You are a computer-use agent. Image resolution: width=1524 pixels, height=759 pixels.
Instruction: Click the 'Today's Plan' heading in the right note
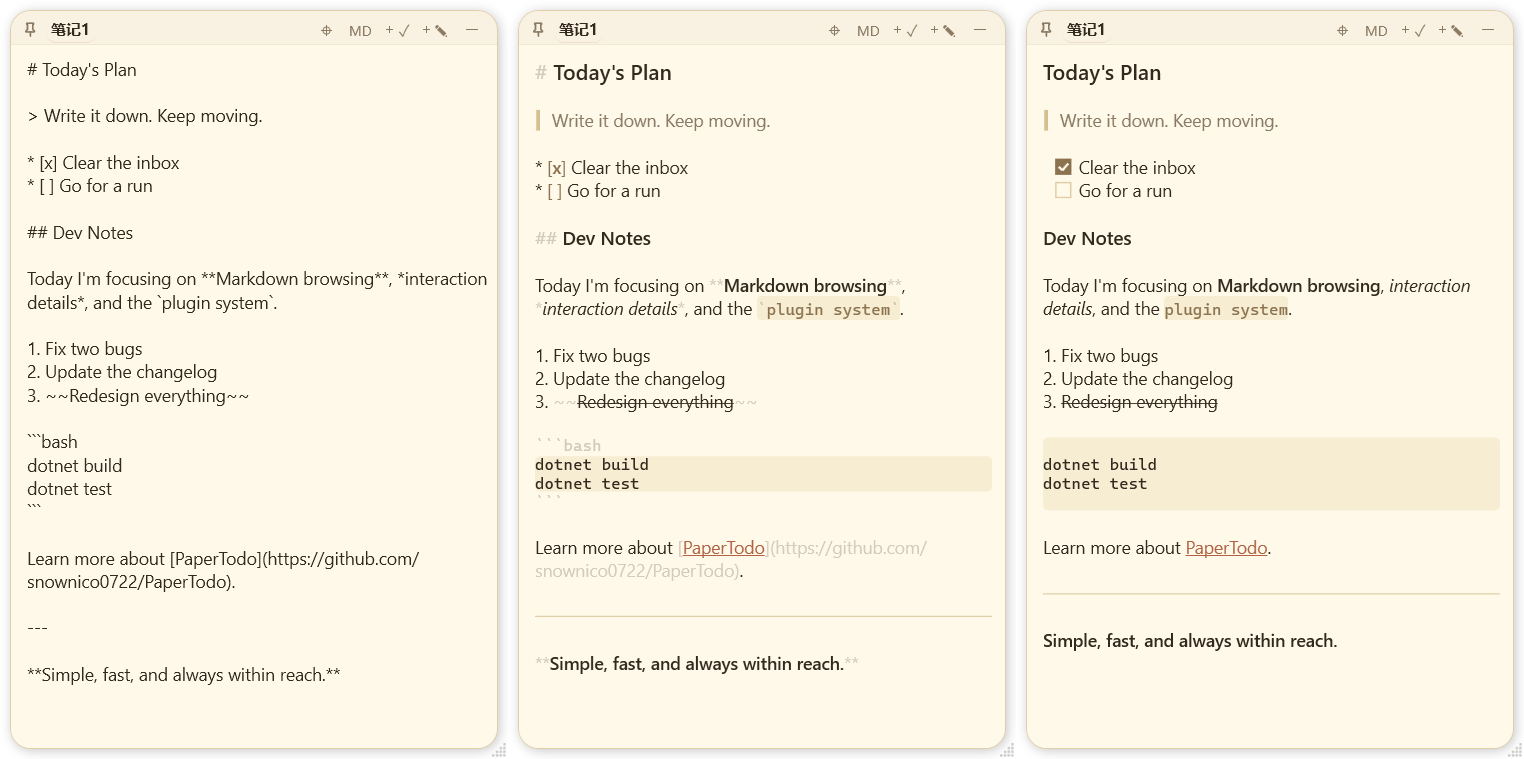[1102, 73]
